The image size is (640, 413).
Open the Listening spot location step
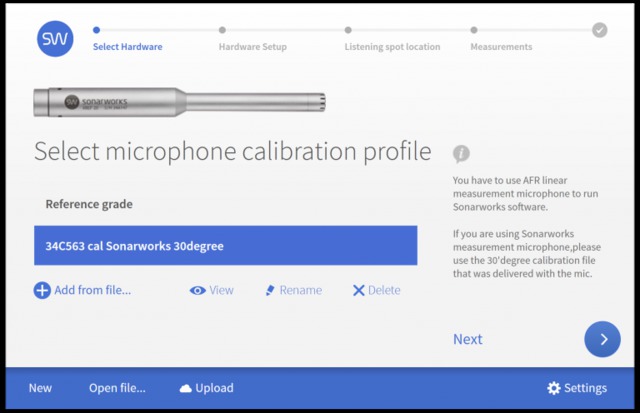click(391, 47)
